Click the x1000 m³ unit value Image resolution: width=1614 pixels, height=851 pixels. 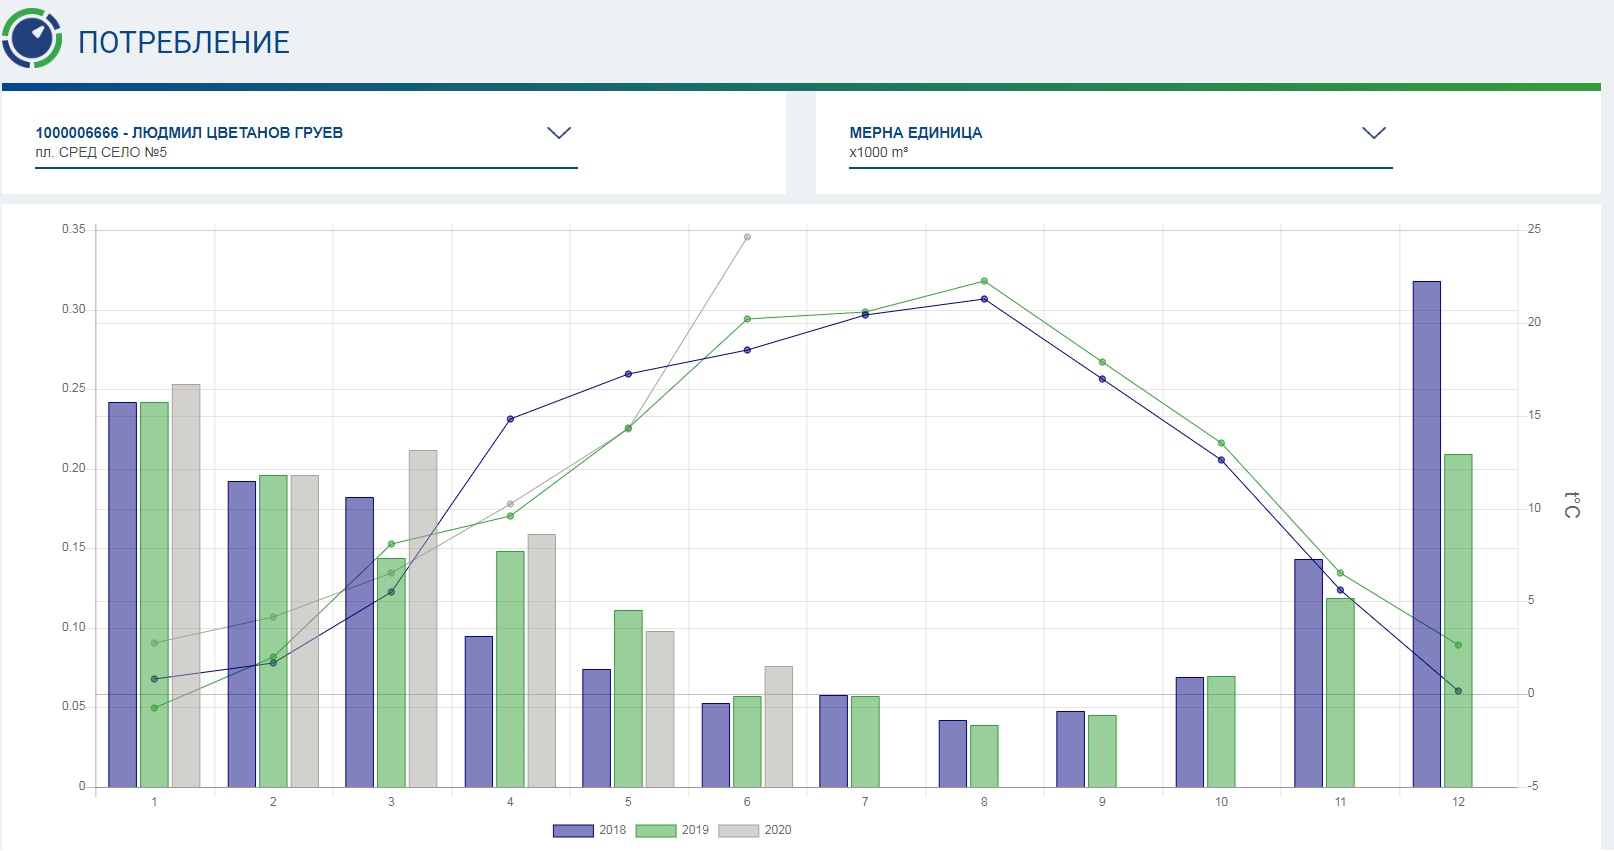878,153
